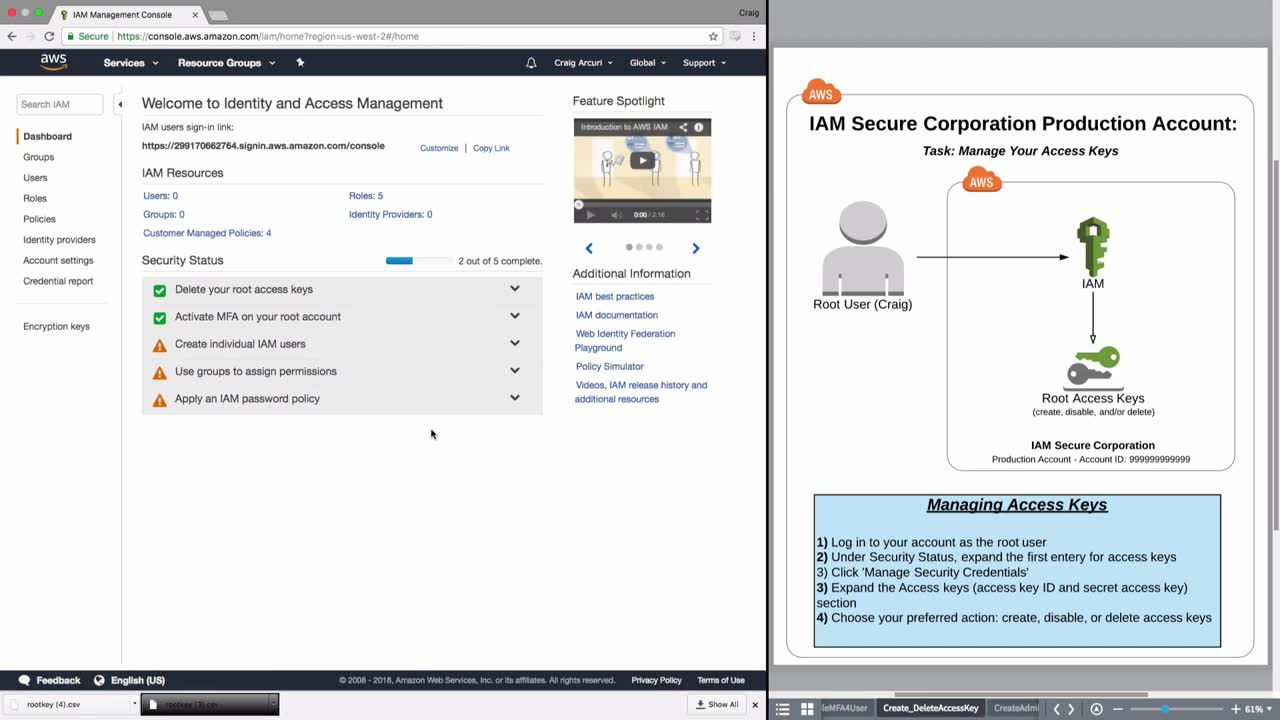Screen dimensions: 1280x720
Task: Open Policies in the IAM sidebar
Action: click(39, 219)
